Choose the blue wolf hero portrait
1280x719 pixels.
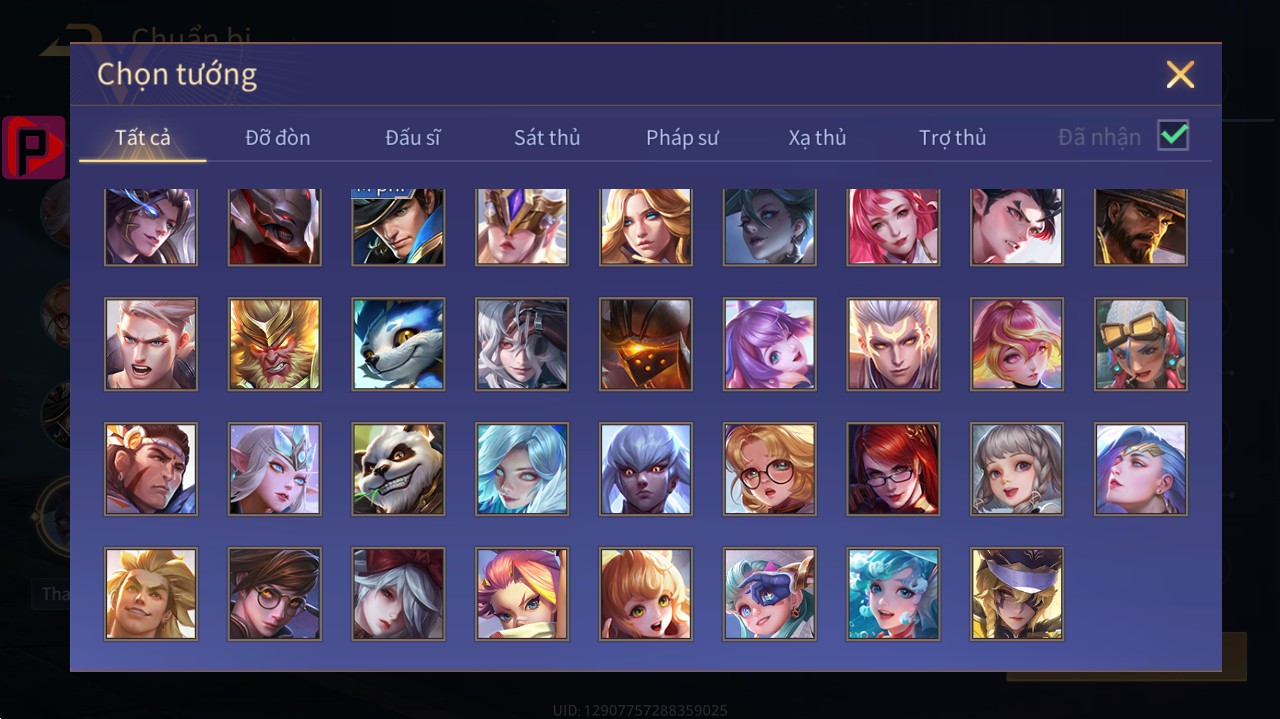point(398,343)
